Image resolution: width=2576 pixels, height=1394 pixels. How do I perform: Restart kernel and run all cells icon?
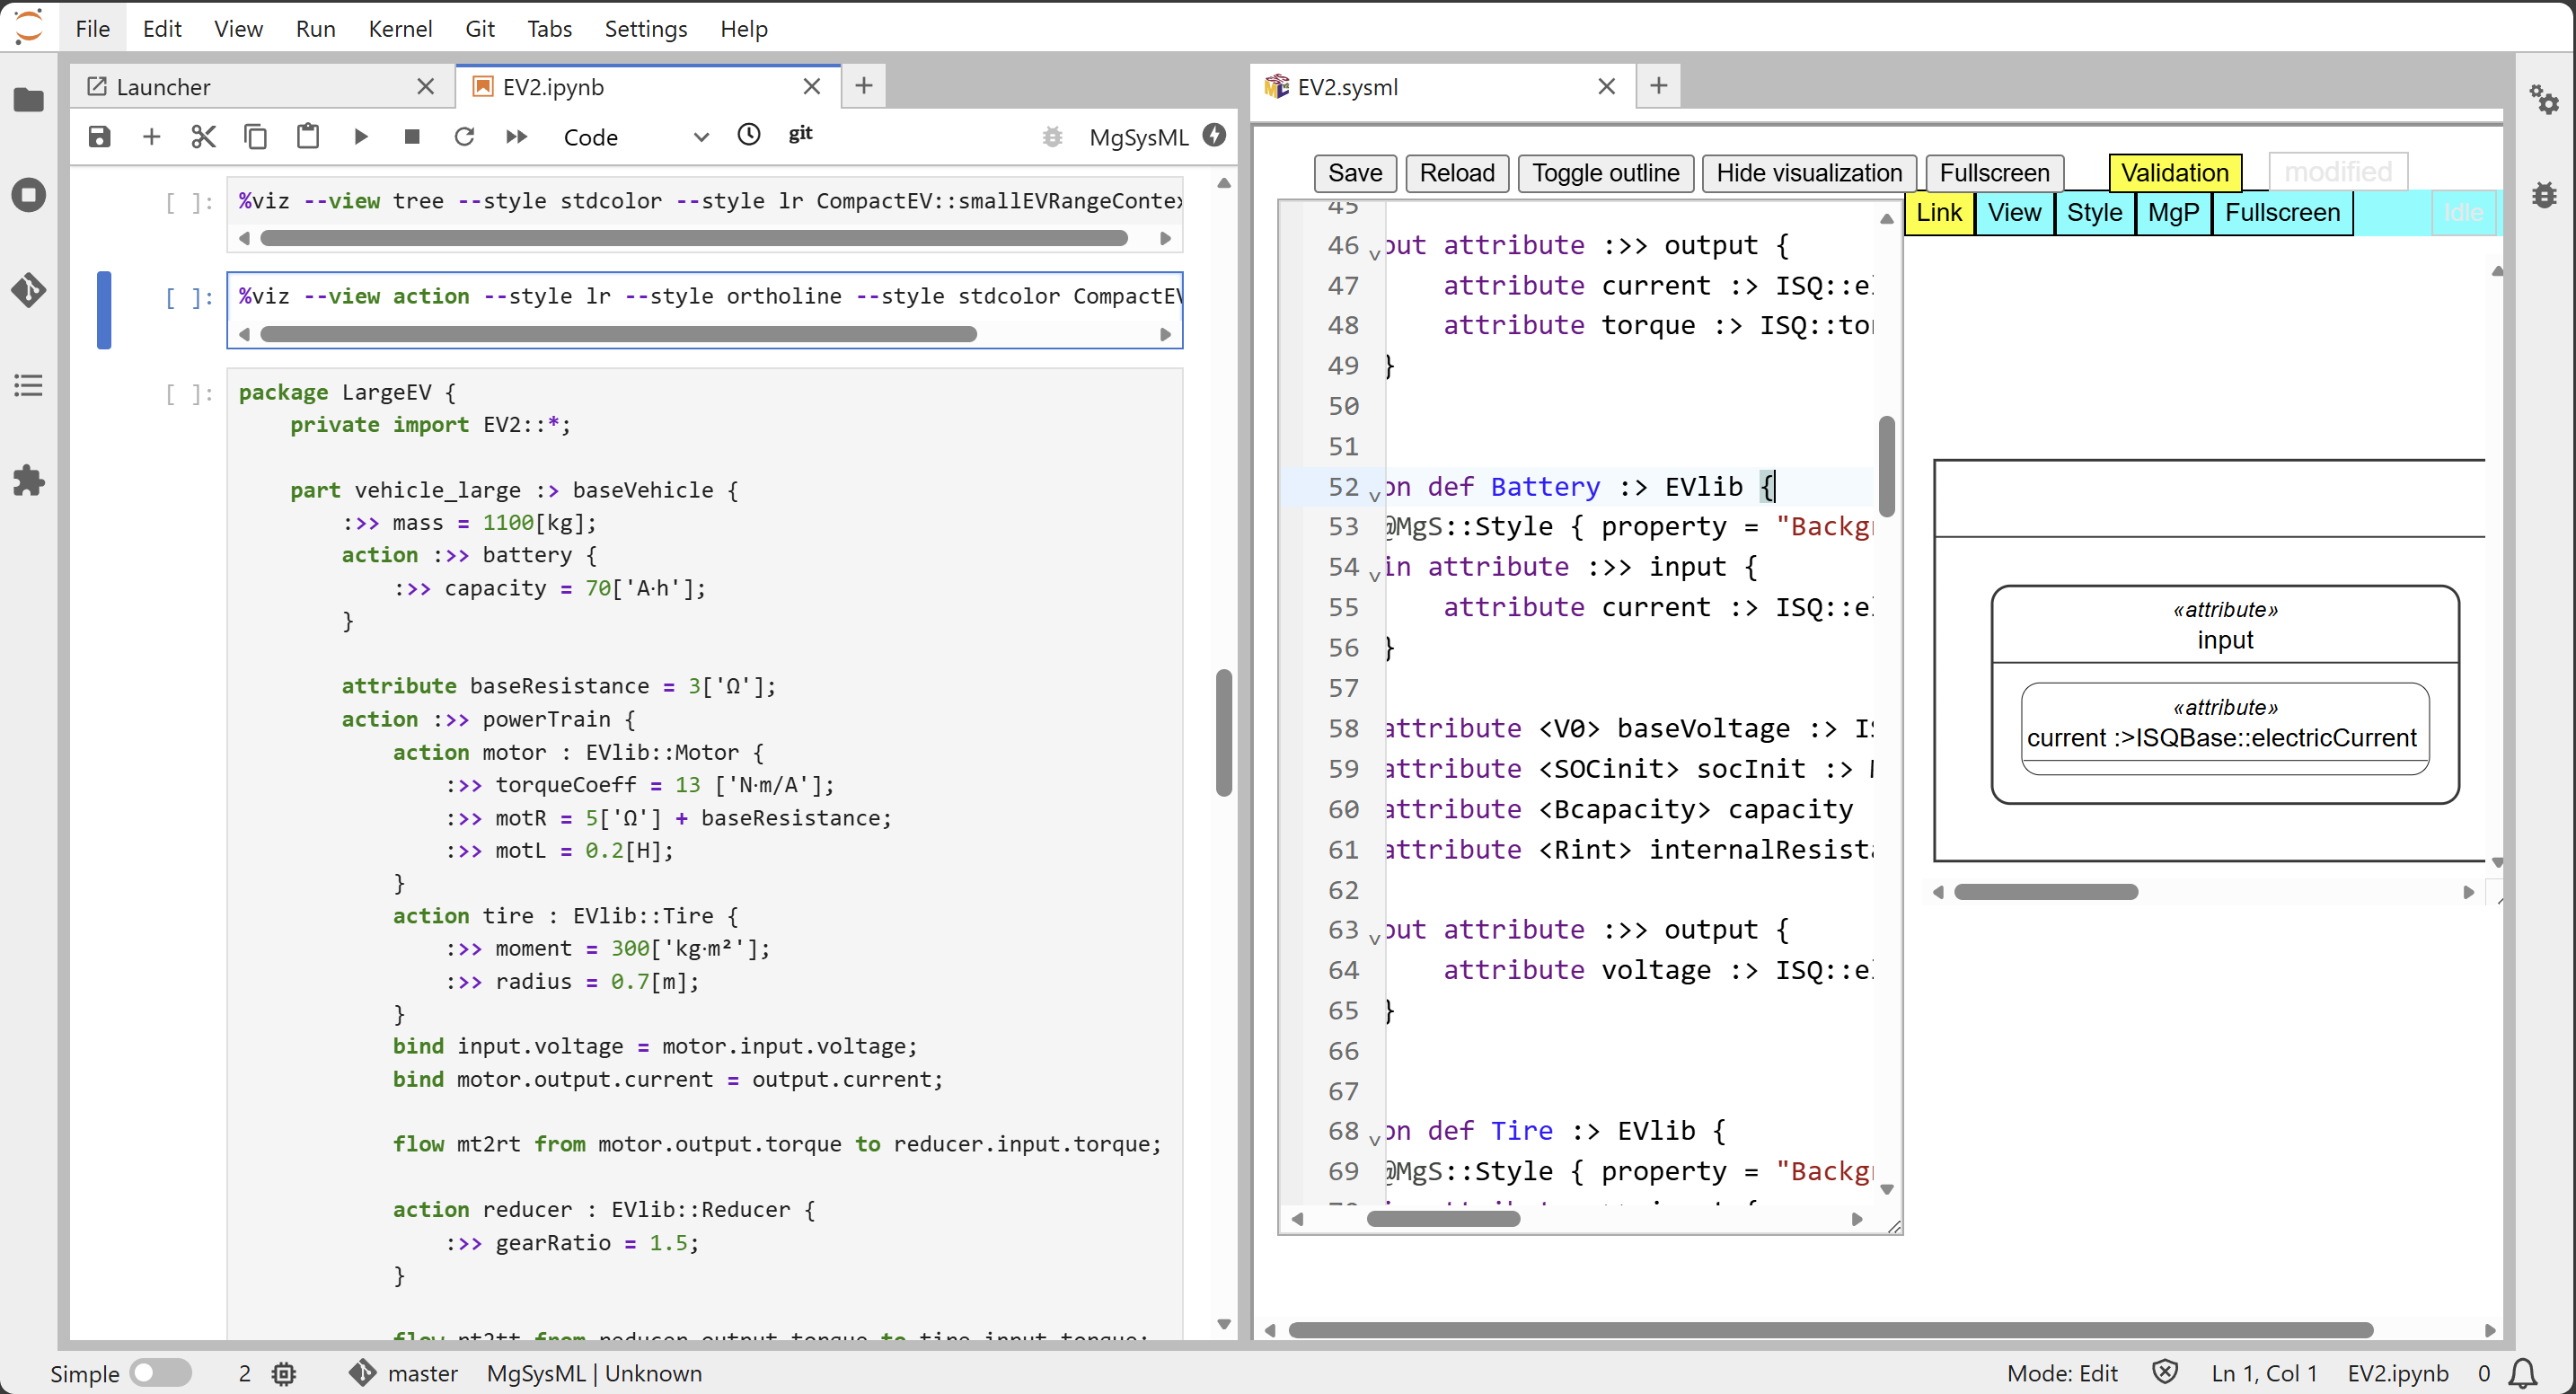coord(516,136)
